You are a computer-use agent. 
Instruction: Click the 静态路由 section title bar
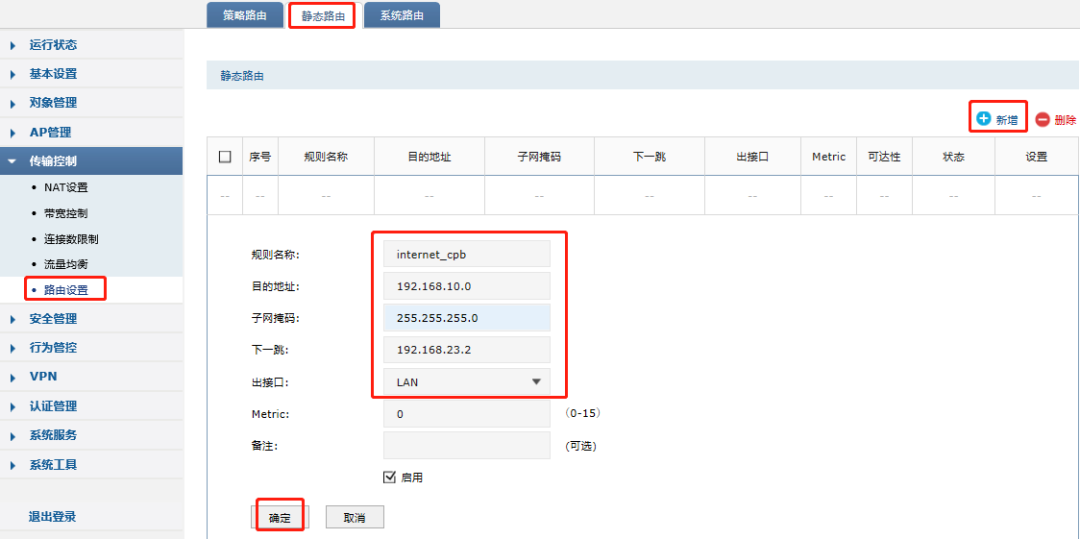(x=643, y=76)
